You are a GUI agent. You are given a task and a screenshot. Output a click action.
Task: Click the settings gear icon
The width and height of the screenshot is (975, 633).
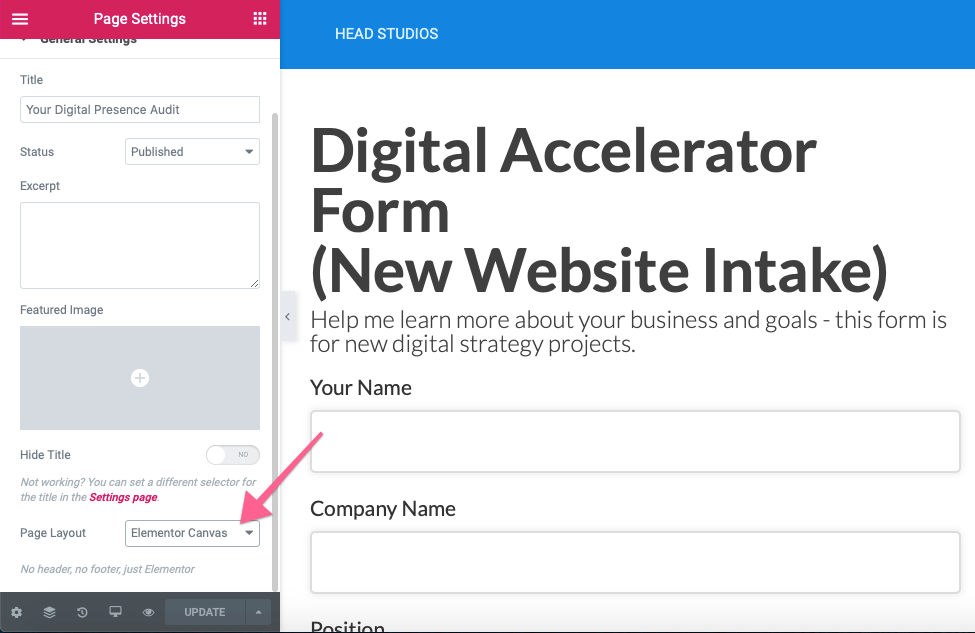click(16, 612)
